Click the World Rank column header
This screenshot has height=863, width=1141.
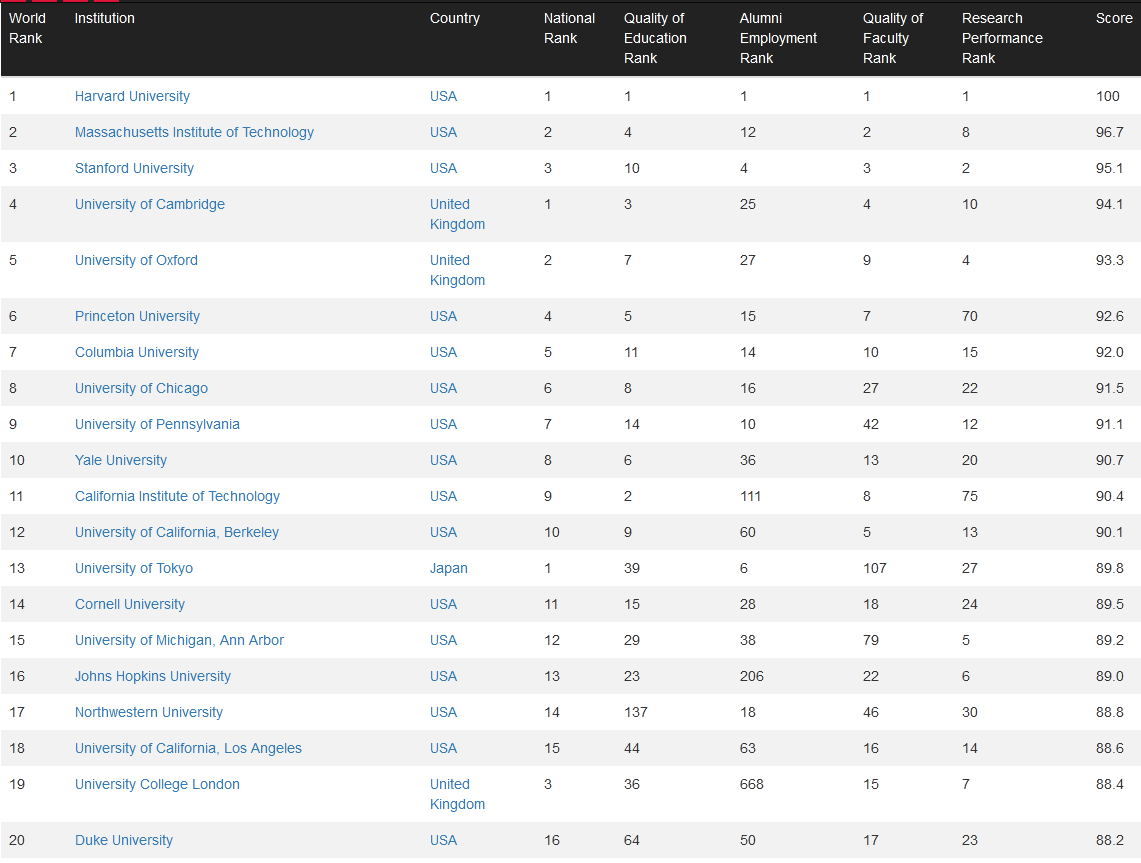(27, 28)
